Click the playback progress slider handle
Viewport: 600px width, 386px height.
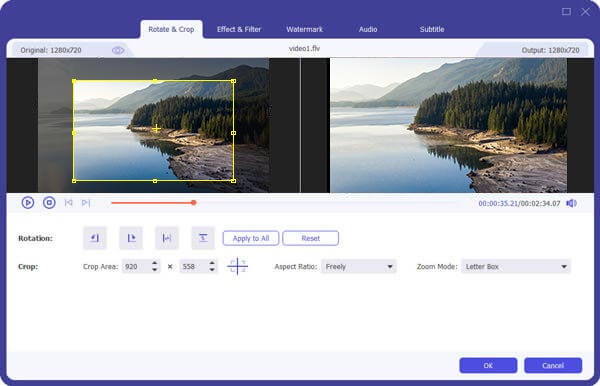(194, 203)
